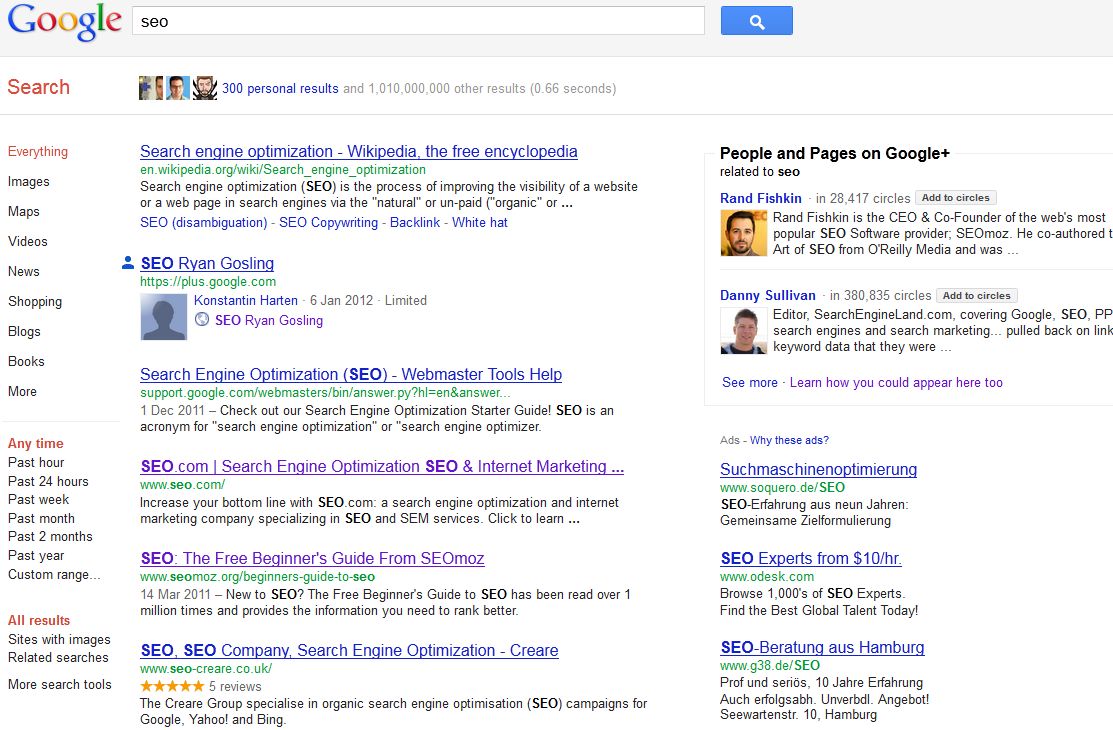Open Webmaster Tools Help result

(351, 374)
